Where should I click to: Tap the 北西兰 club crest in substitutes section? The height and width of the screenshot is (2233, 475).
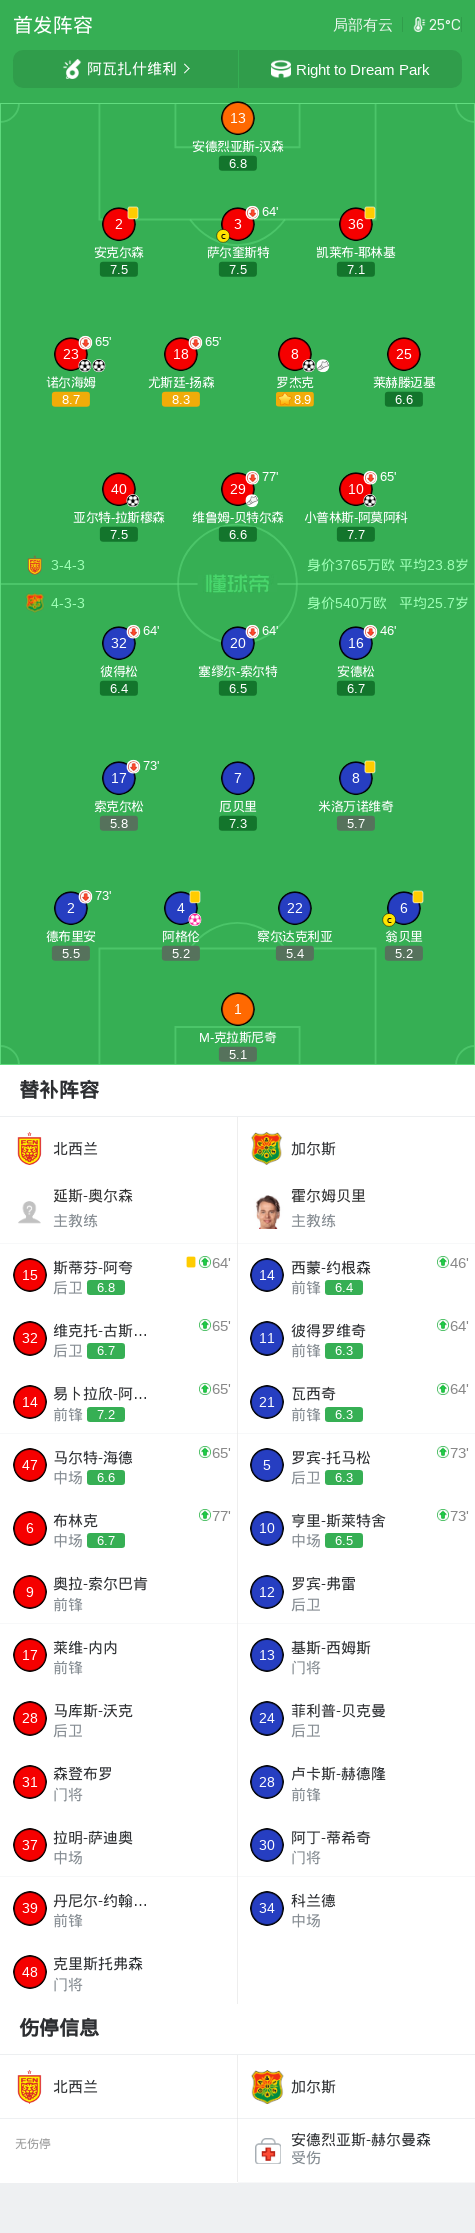(x=29, y=1149)
